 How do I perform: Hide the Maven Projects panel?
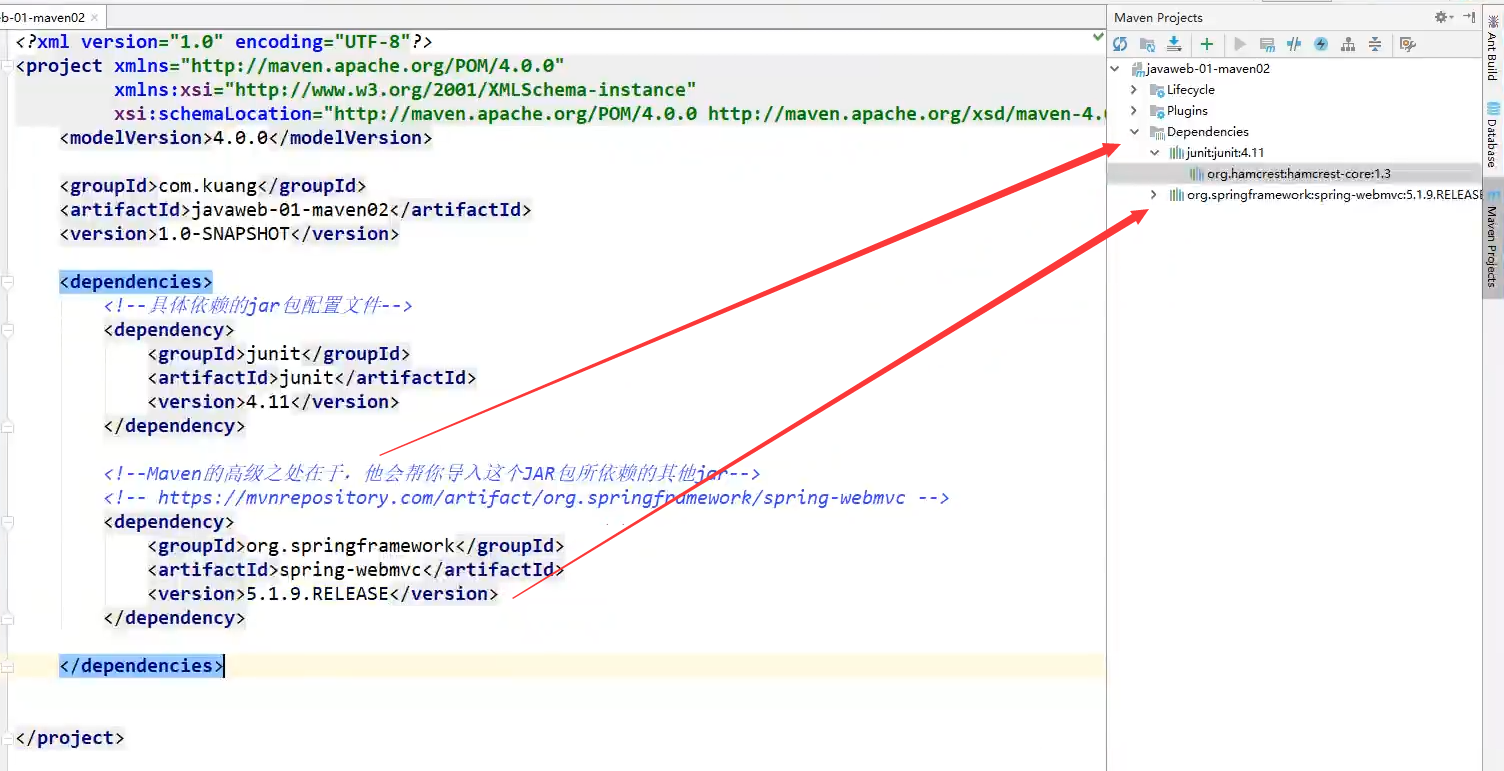(x=1469, y=17)
